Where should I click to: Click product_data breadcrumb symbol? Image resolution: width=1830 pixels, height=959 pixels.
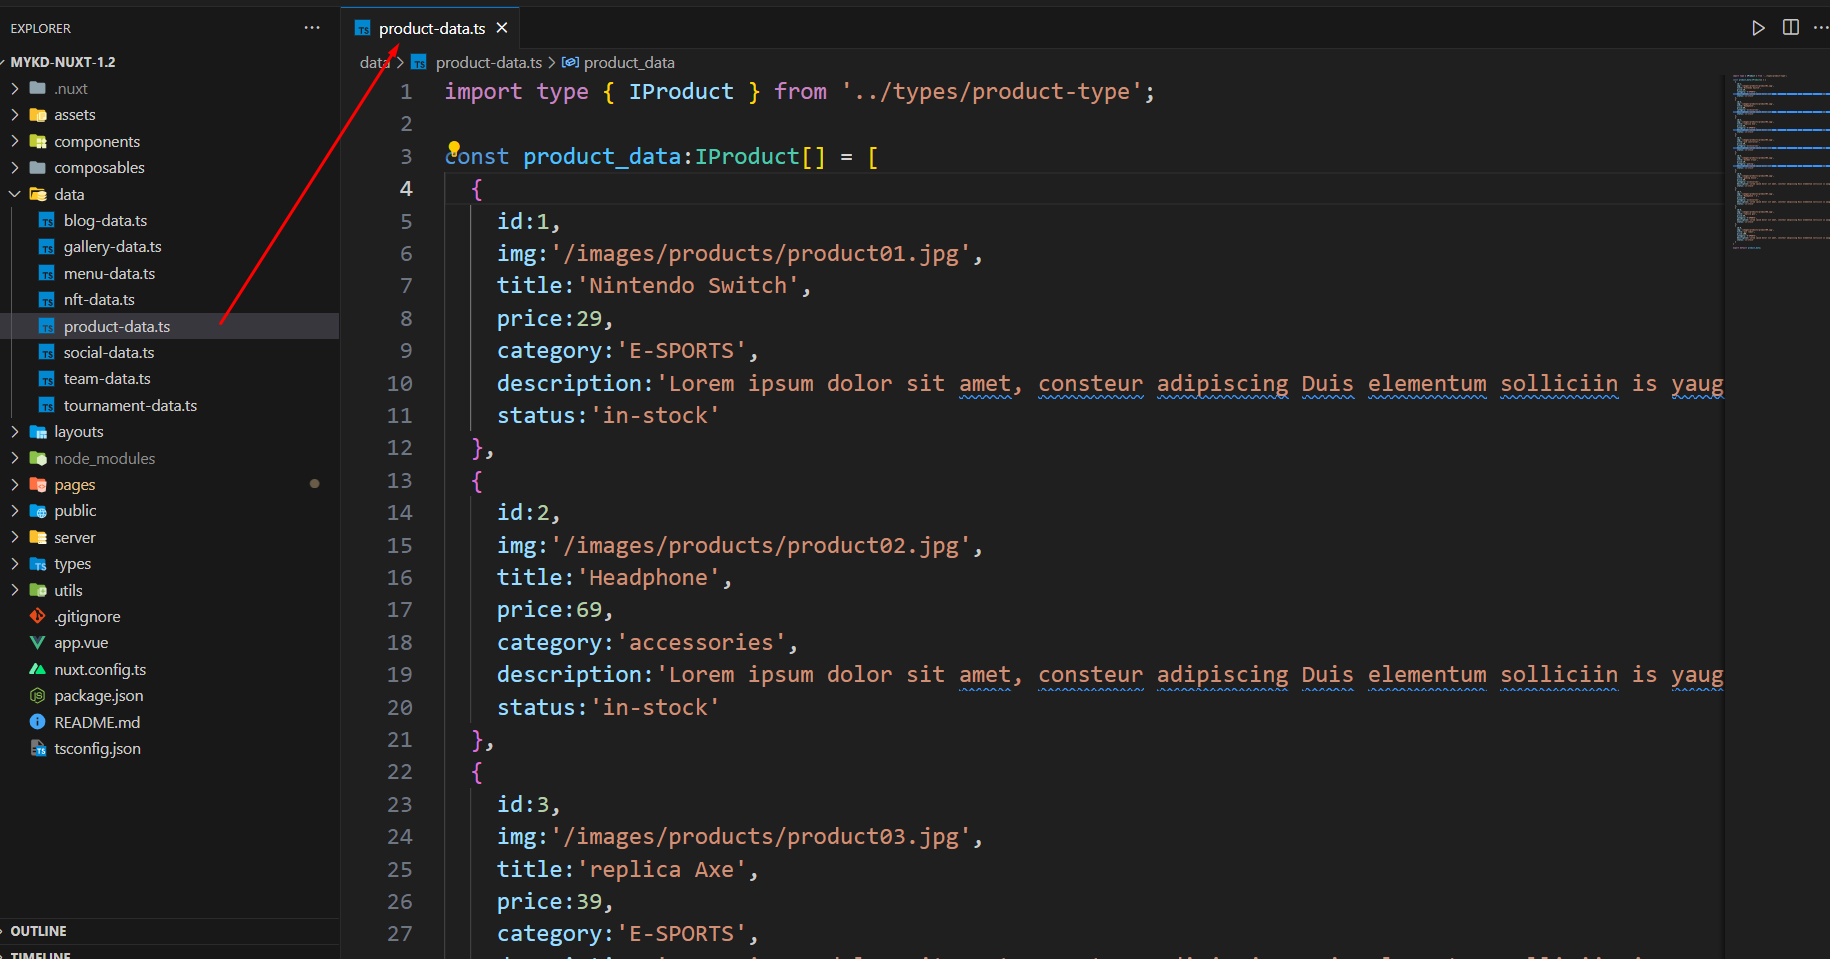pyautogui.click(x=628, y=63)
